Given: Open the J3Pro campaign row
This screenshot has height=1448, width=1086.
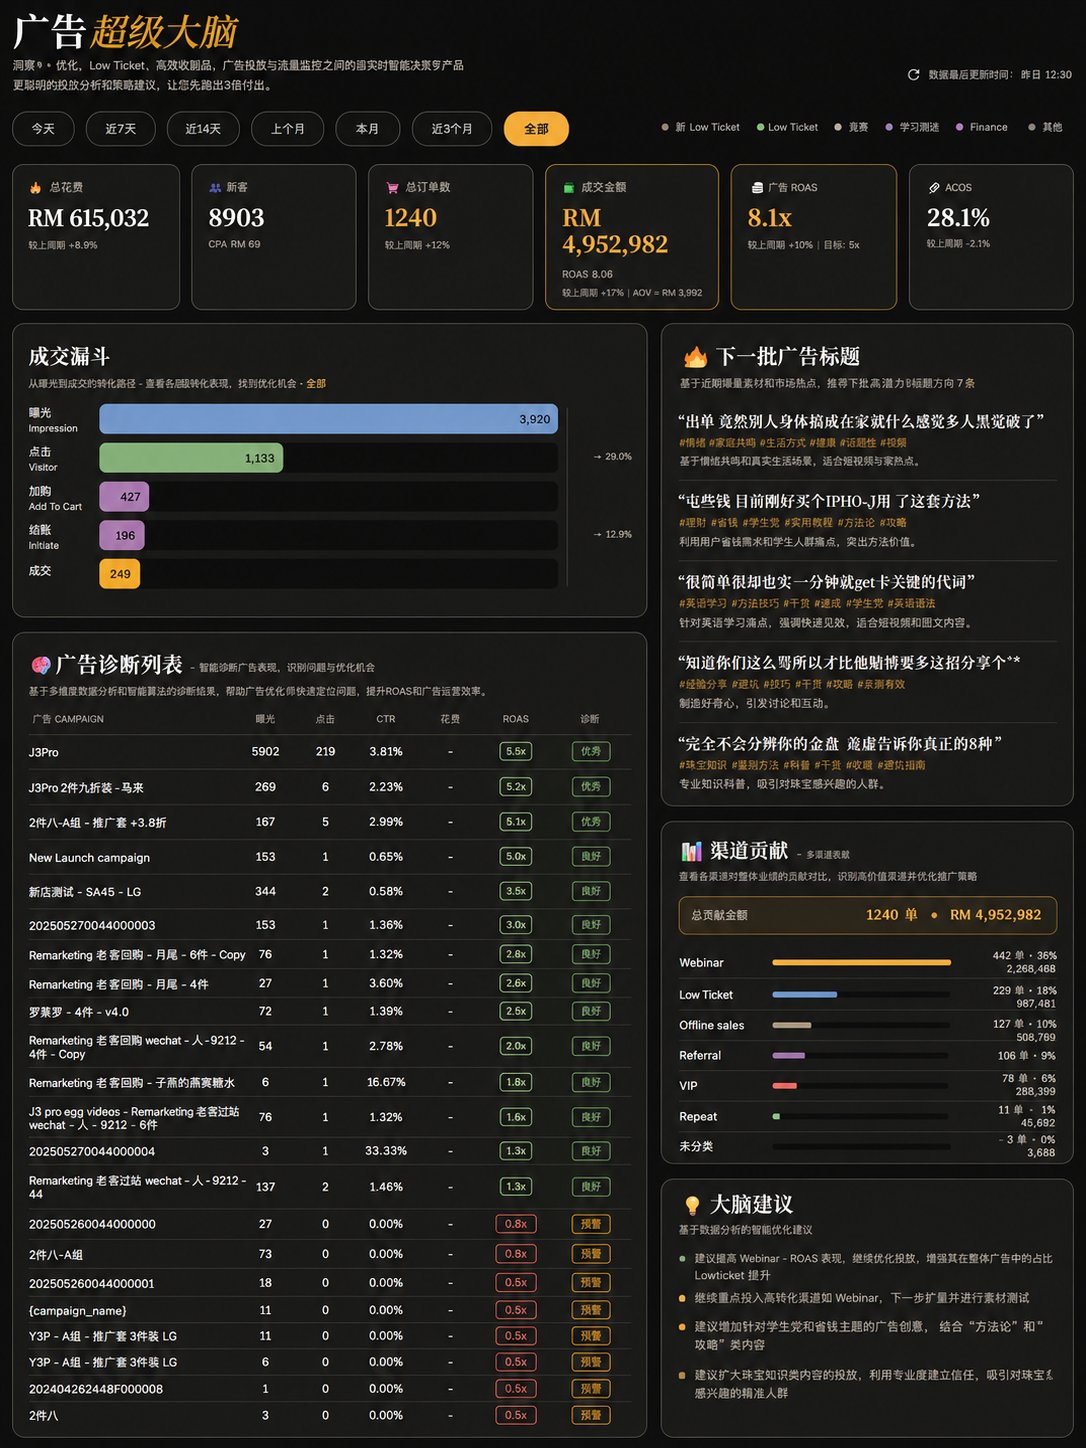Looking at the screenshot, I should click(x=329, y=752).
